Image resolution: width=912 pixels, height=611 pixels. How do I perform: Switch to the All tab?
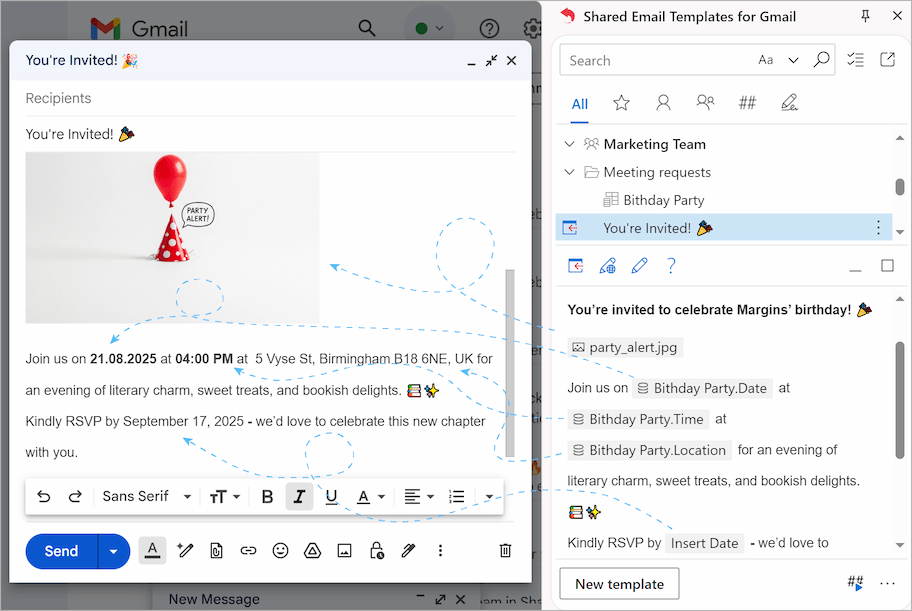(x=579, y=104)
